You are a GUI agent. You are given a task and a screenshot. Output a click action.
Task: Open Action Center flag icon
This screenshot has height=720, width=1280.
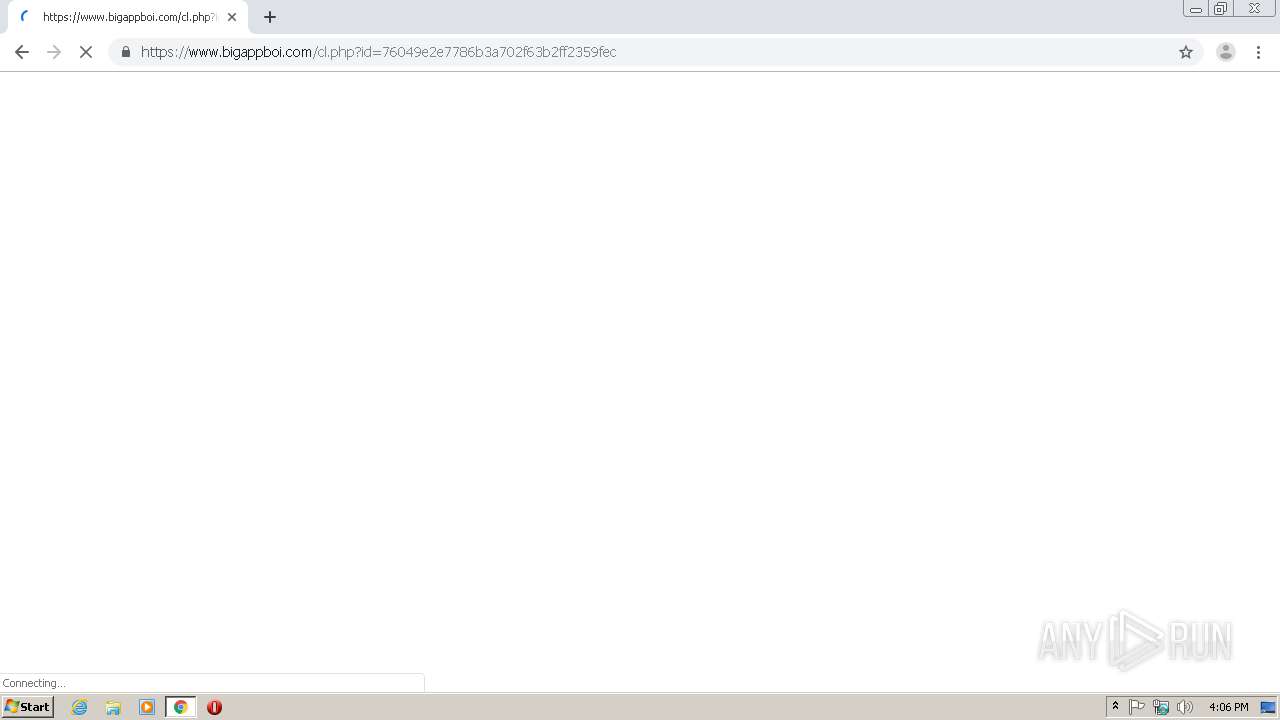(1137, 707)
